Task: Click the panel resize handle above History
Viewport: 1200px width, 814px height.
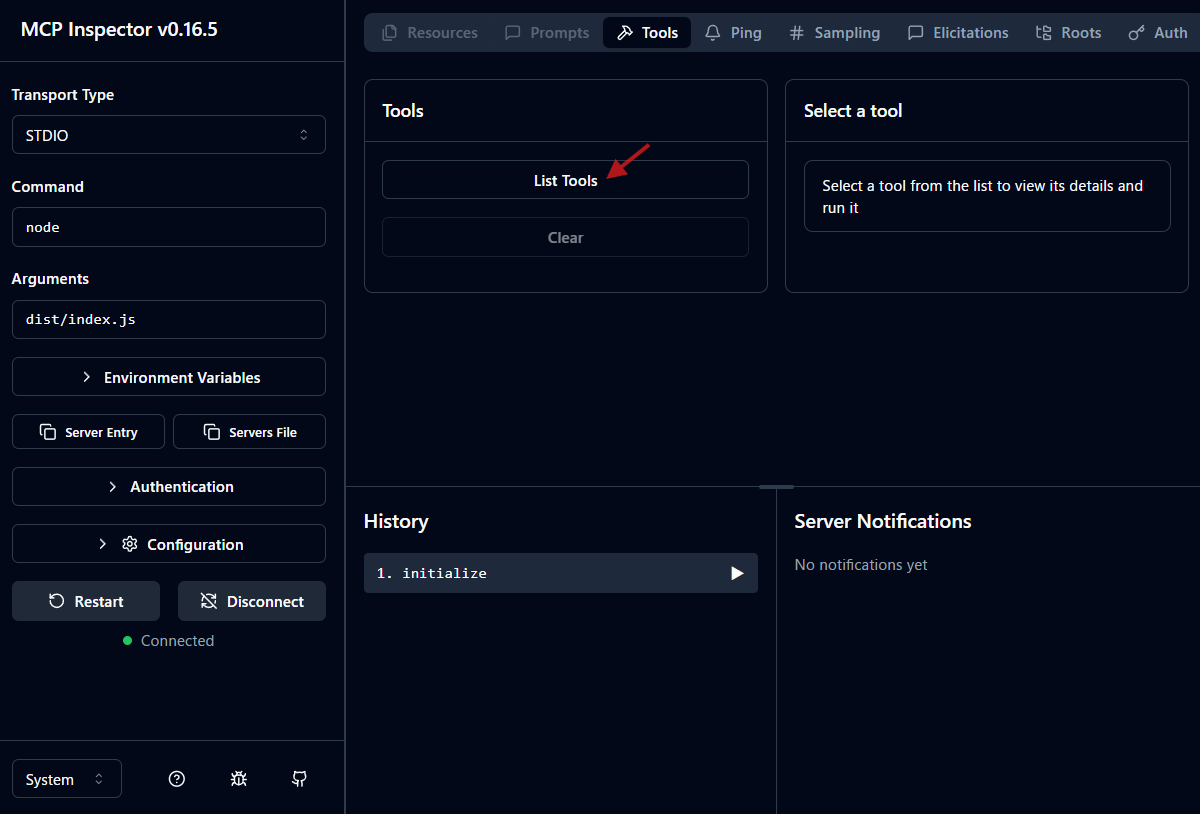Action: coord(776,487)
